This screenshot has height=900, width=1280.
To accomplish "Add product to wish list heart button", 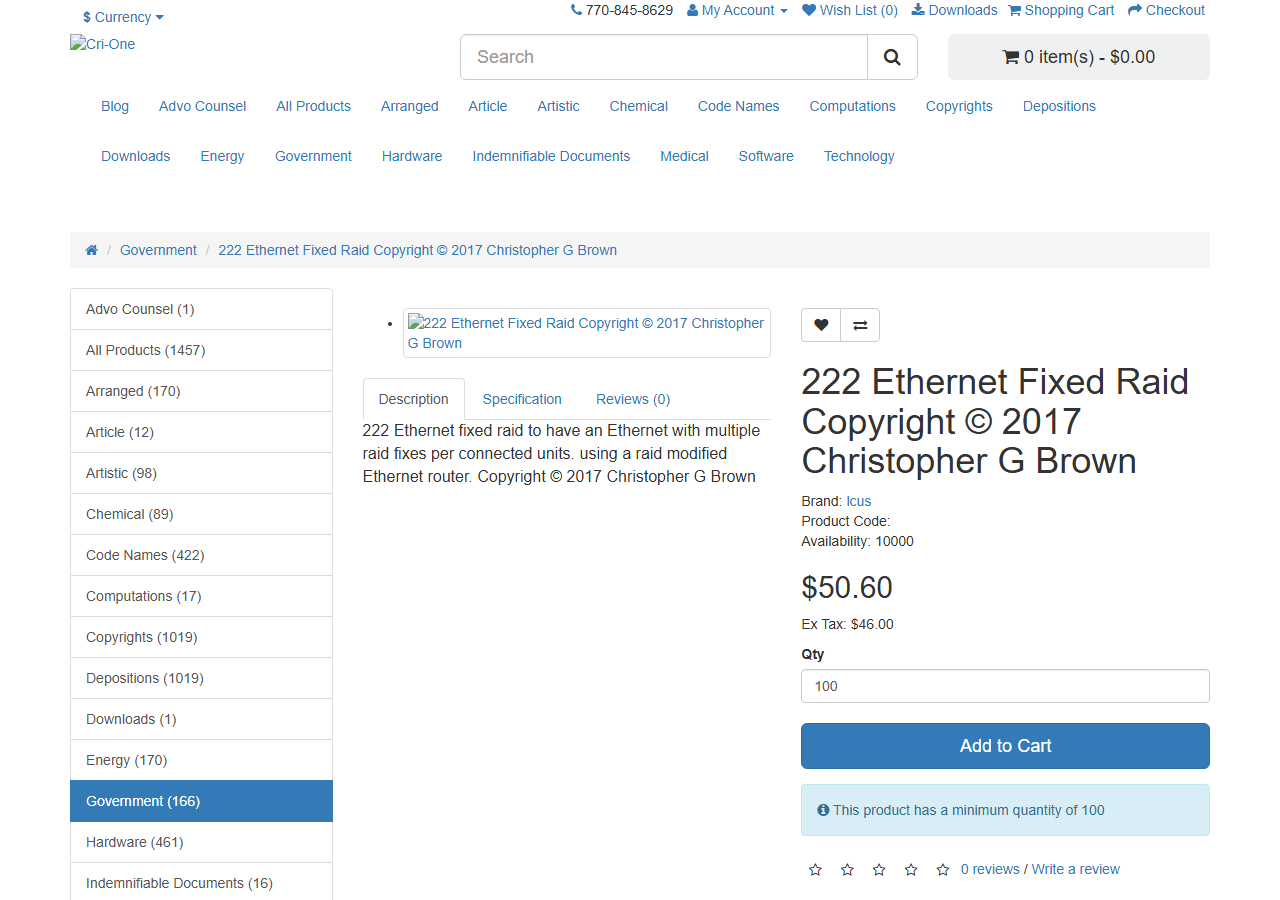I will click(821, 325).
